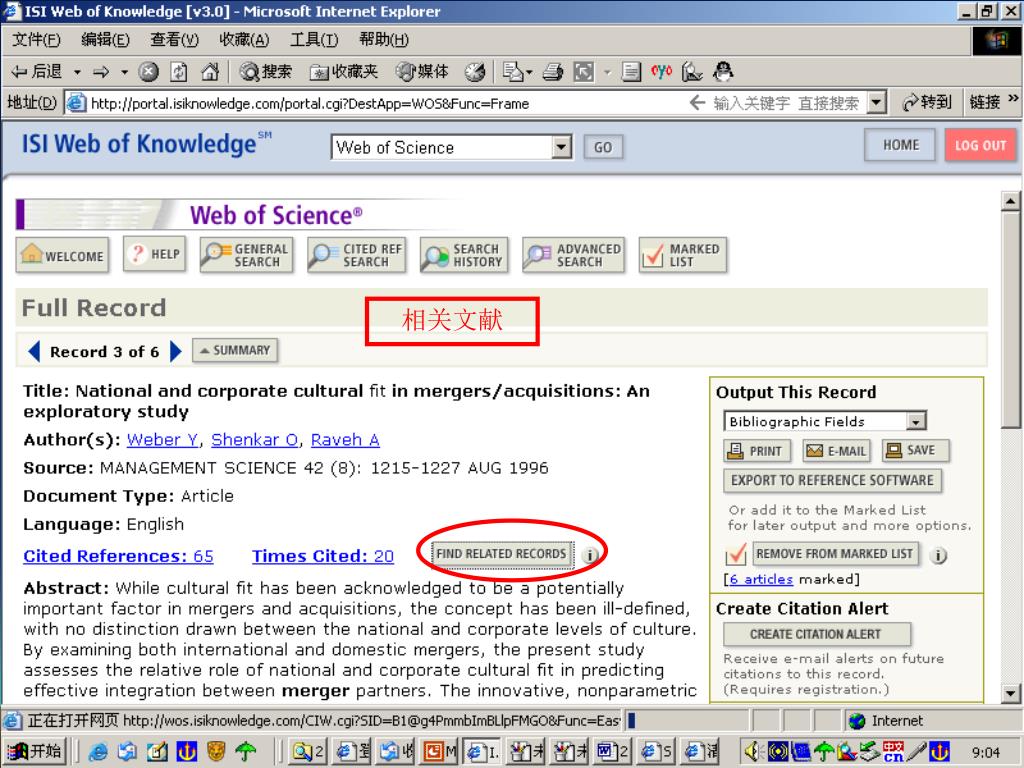Open the 媒体 (Media) toolbar button

(423, 71)
